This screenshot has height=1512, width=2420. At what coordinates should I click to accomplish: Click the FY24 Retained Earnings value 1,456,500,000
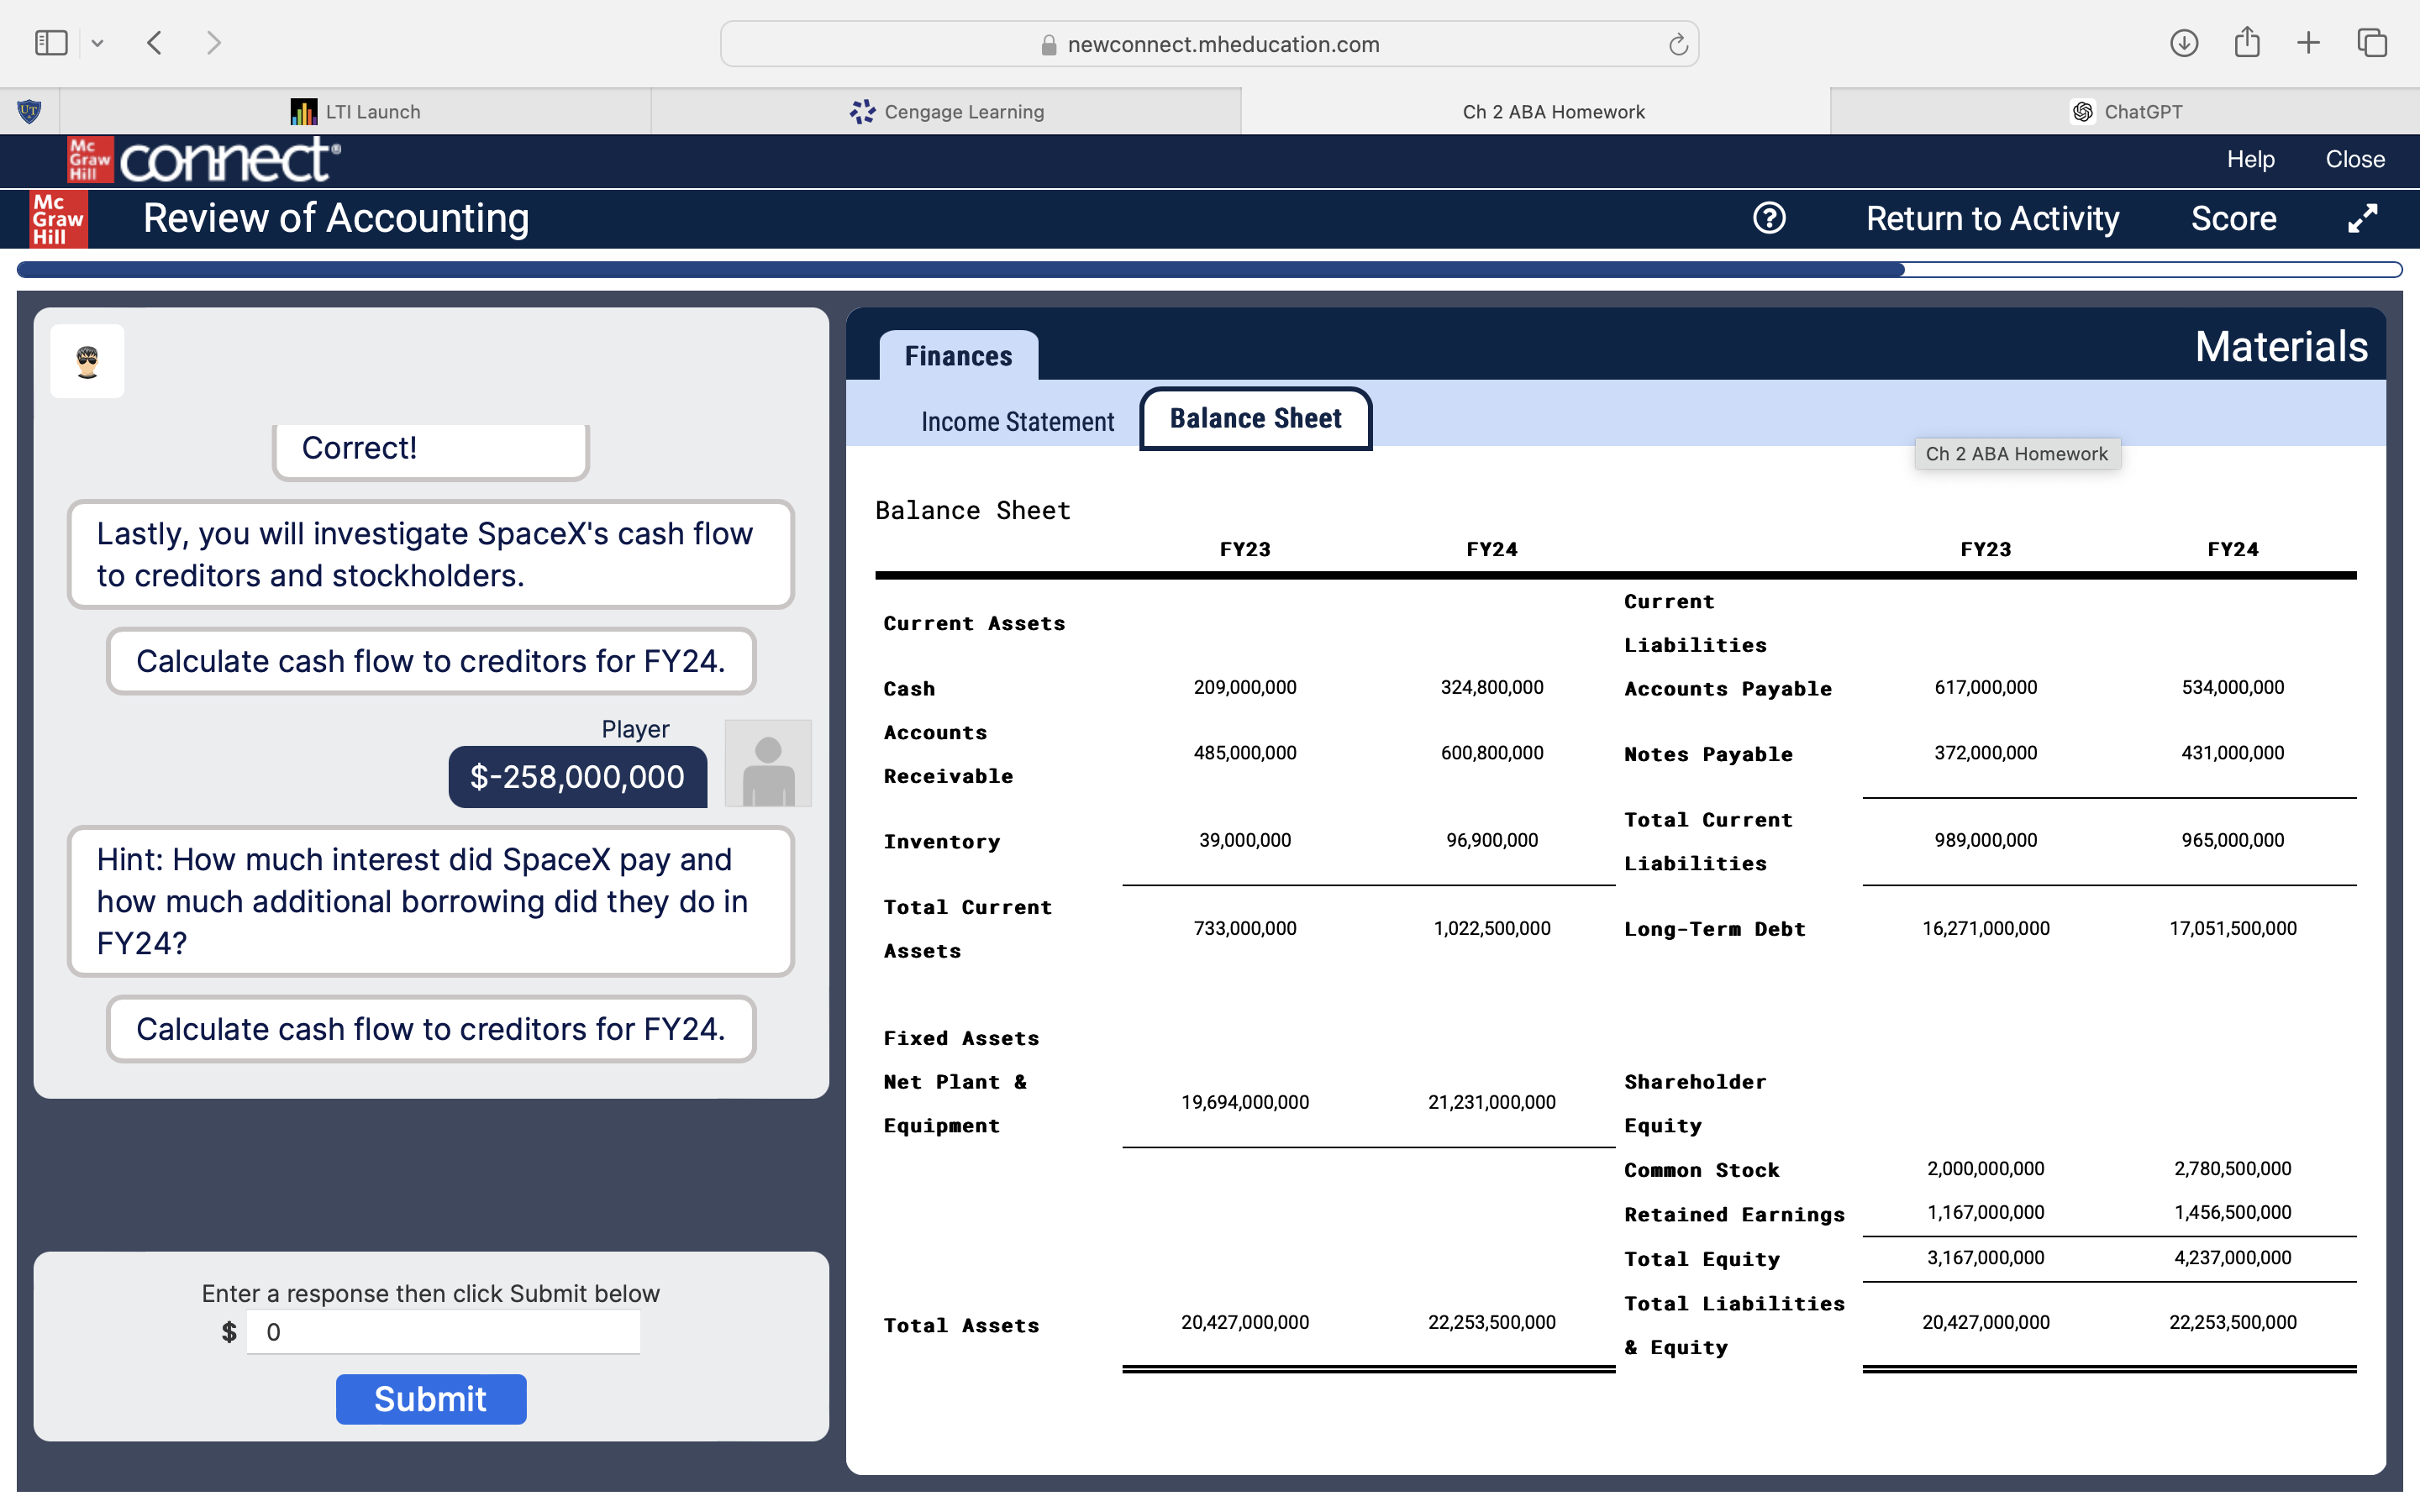click(x=2232, y=1212)
